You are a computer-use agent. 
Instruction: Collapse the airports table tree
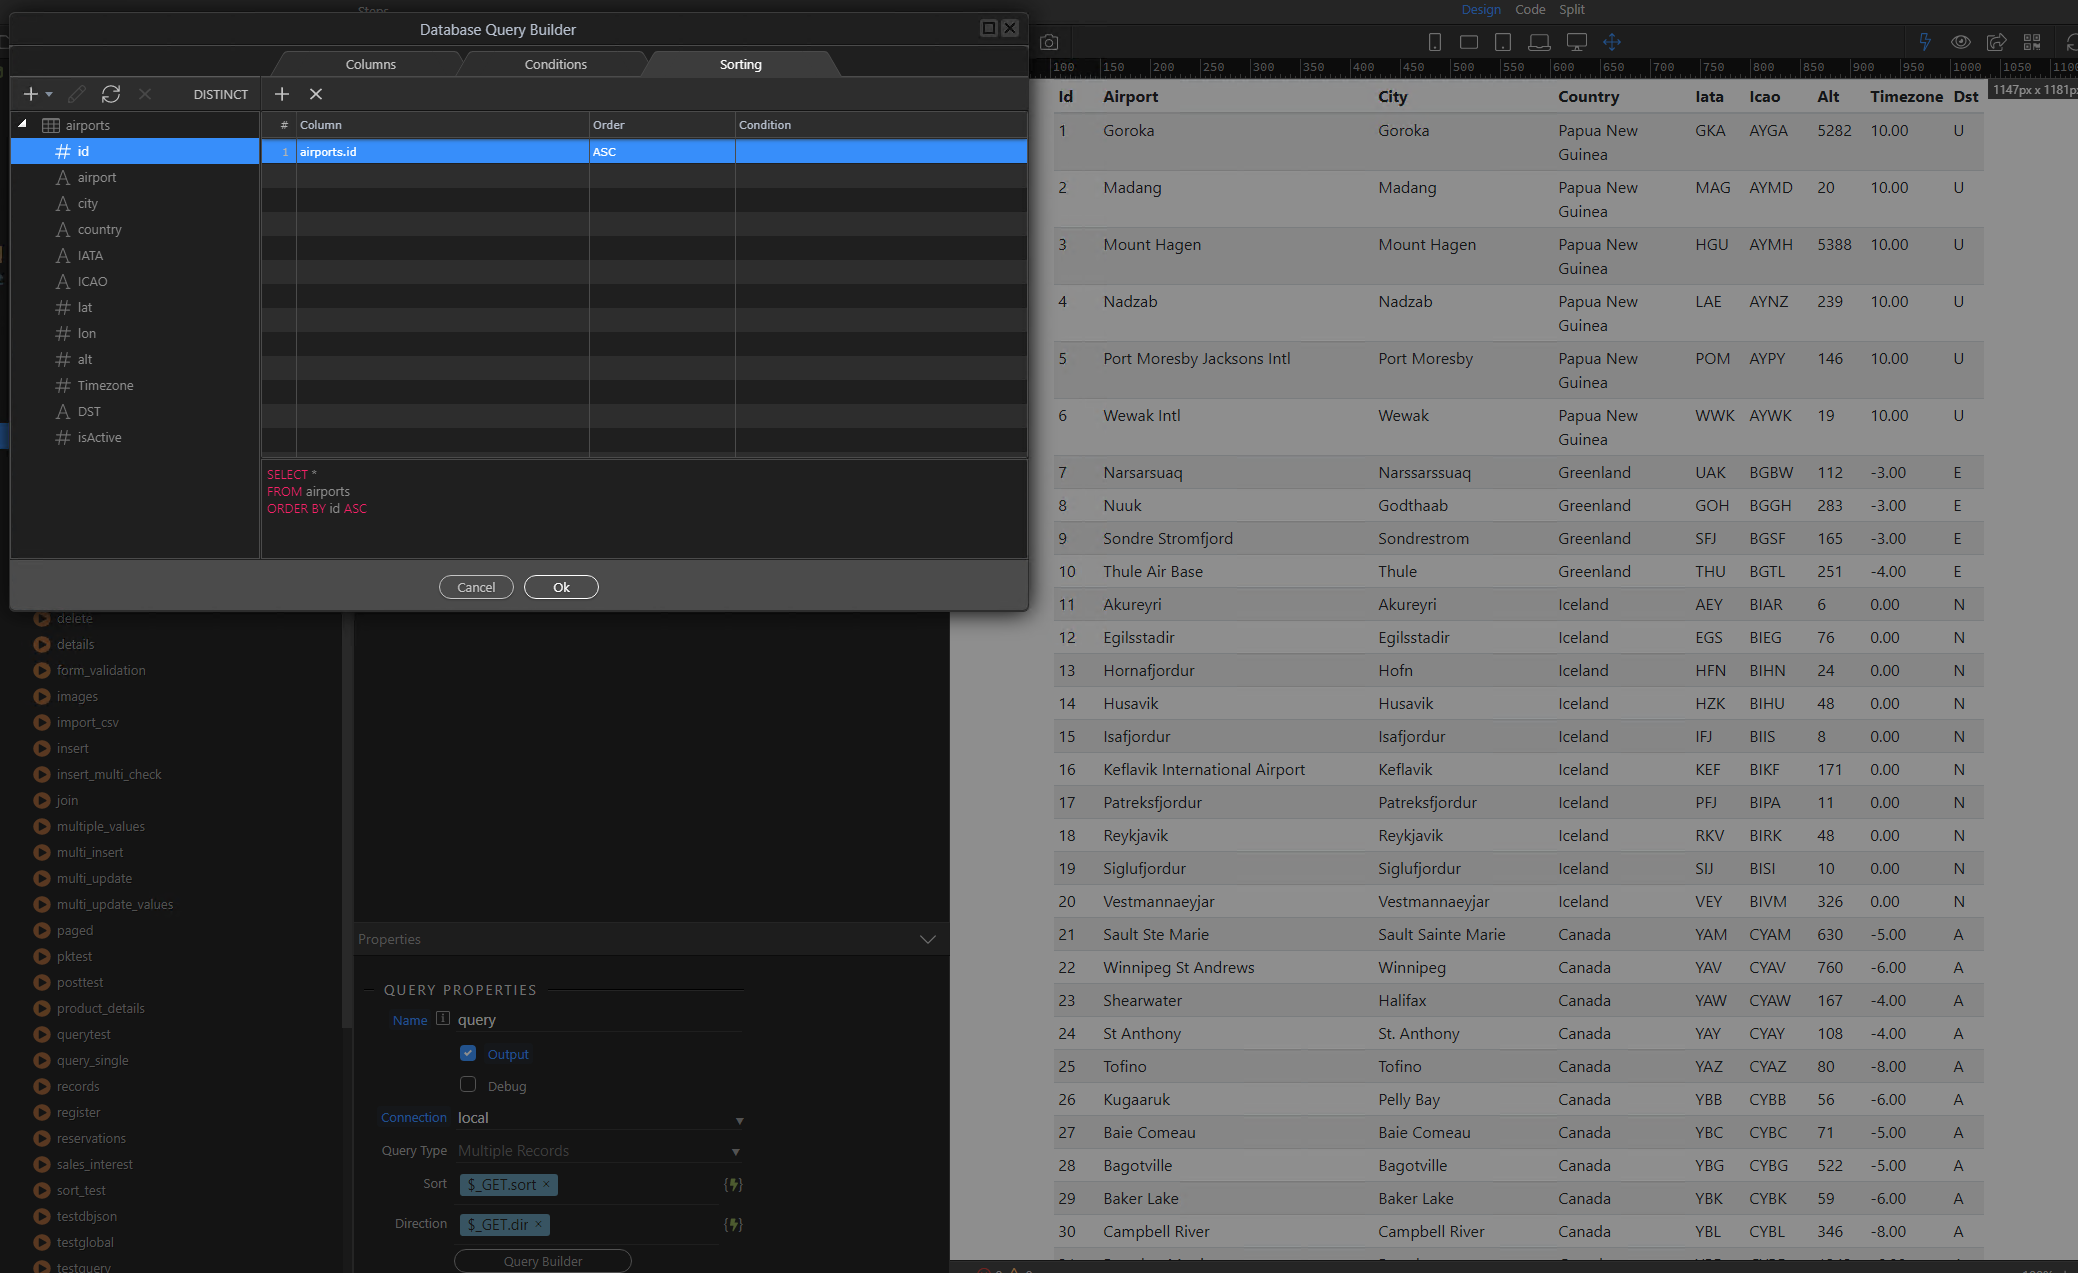click(x=22, y=124)
